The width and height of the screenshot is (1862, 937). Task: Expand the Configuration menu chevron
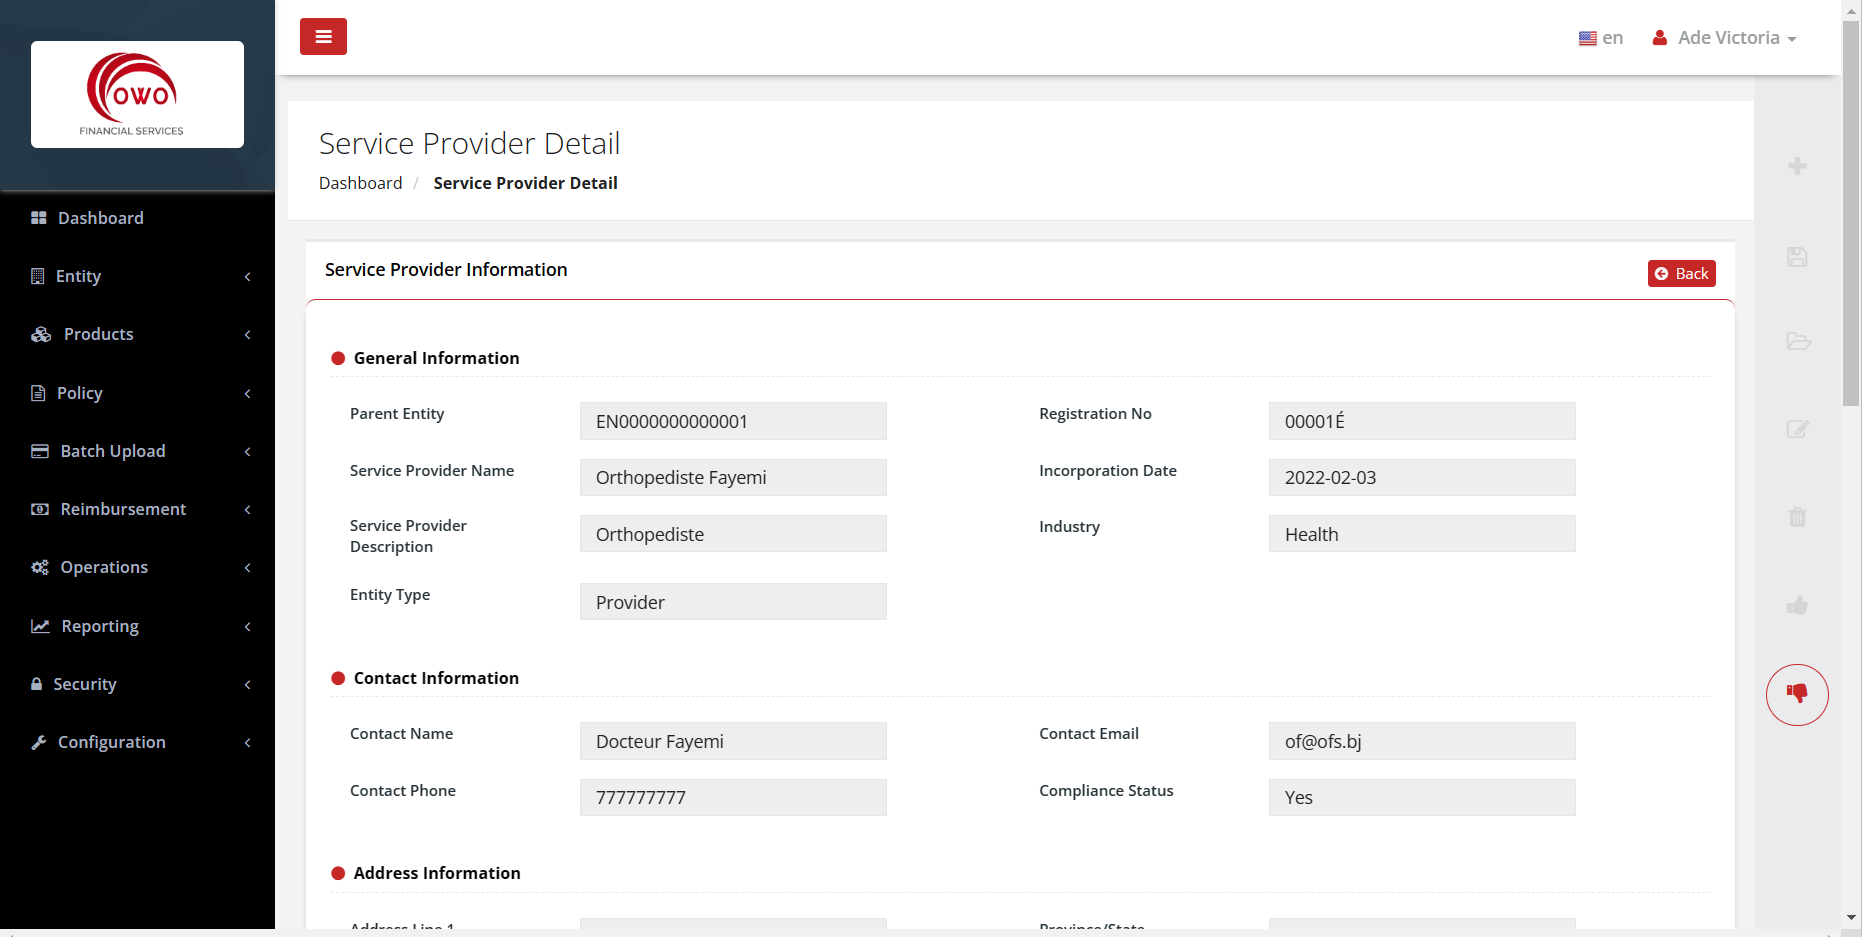[247, 743]
